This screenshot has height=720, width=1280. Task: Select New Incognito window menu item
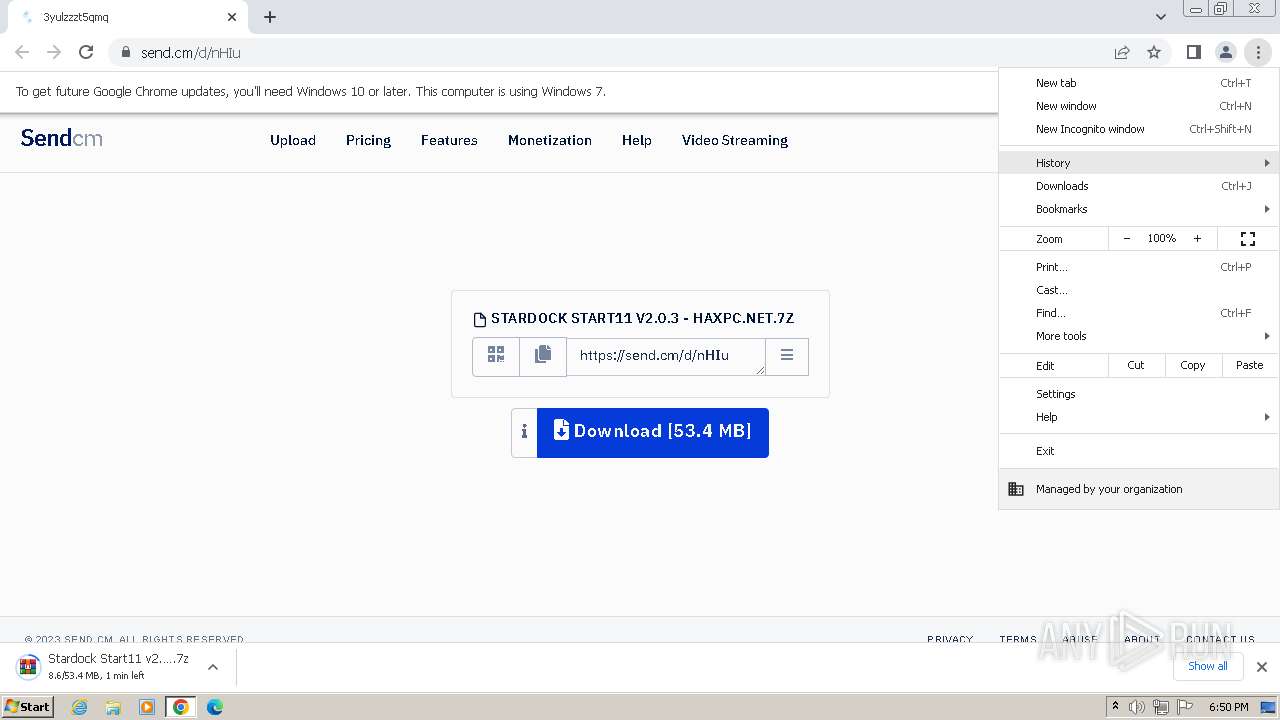[x=1139, y=129]
